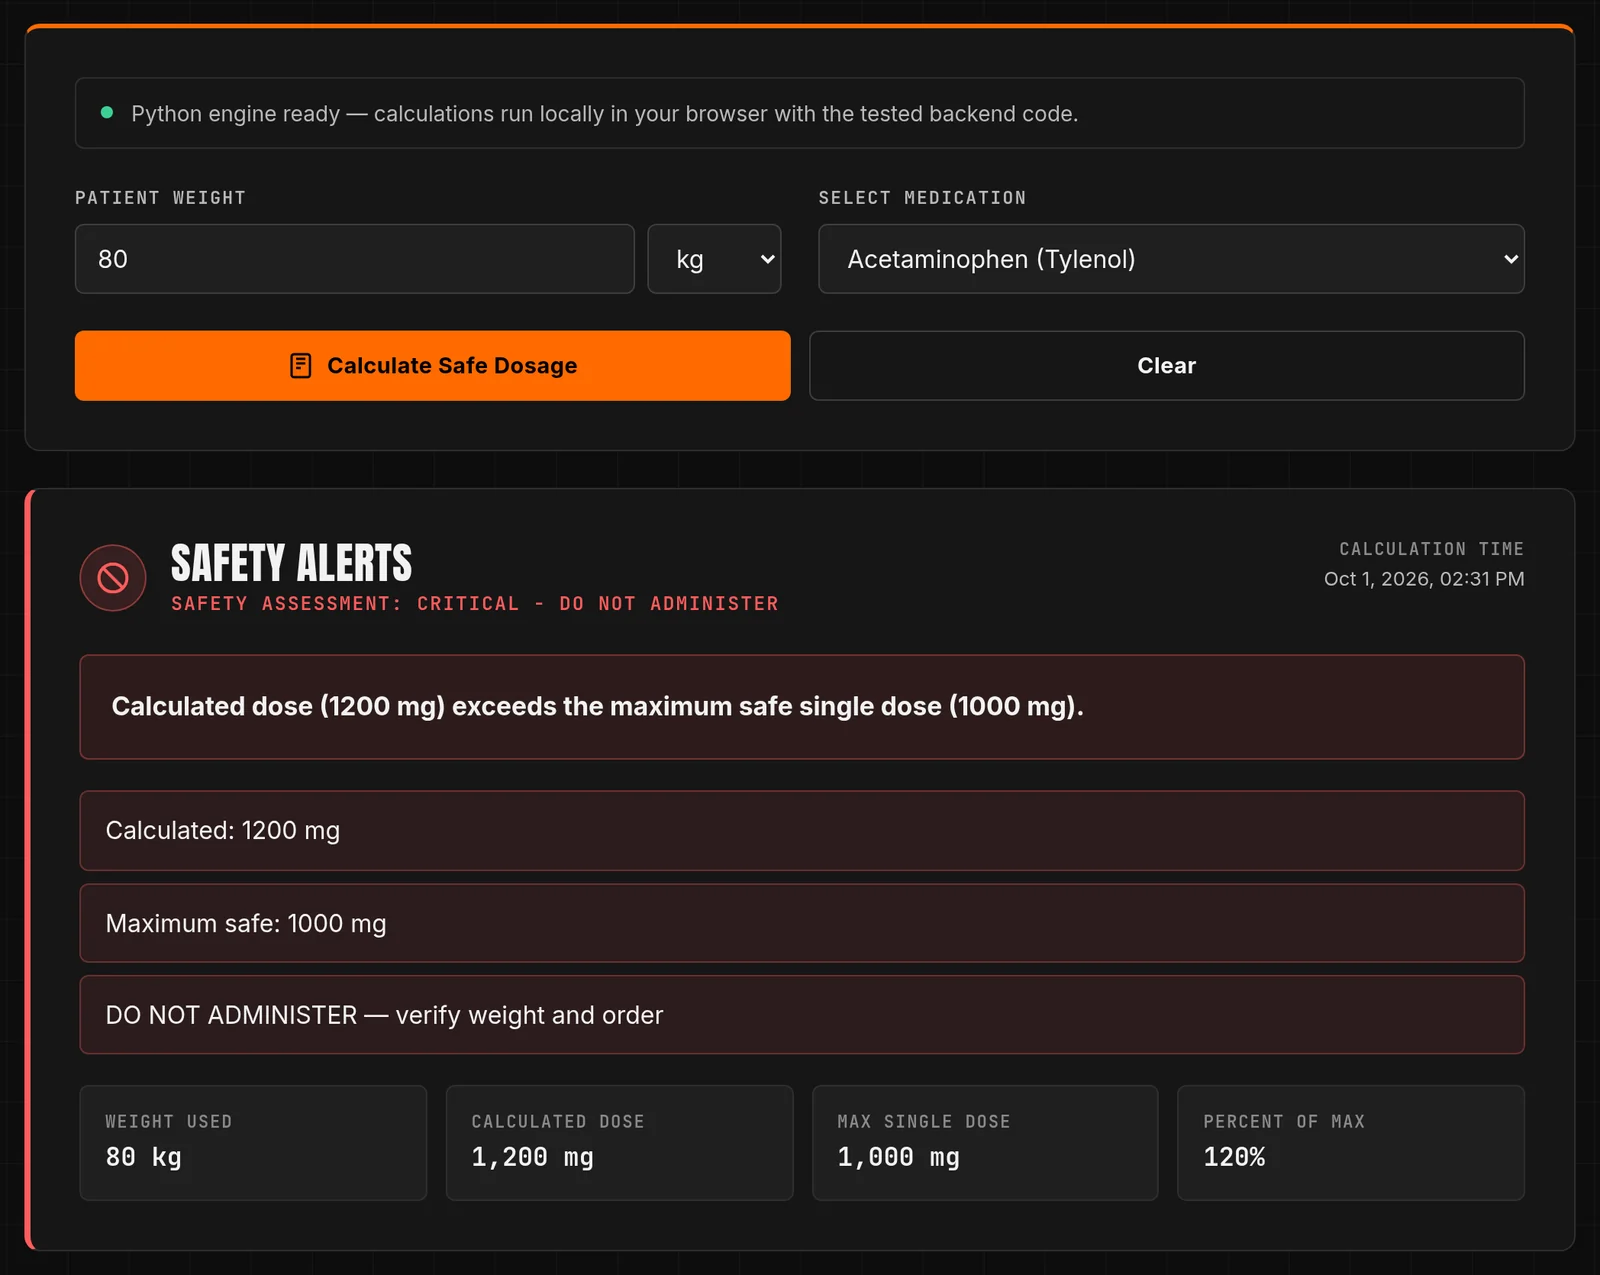Click the 'Maximum safe: 1000 mg' alert row

point(801,923)
